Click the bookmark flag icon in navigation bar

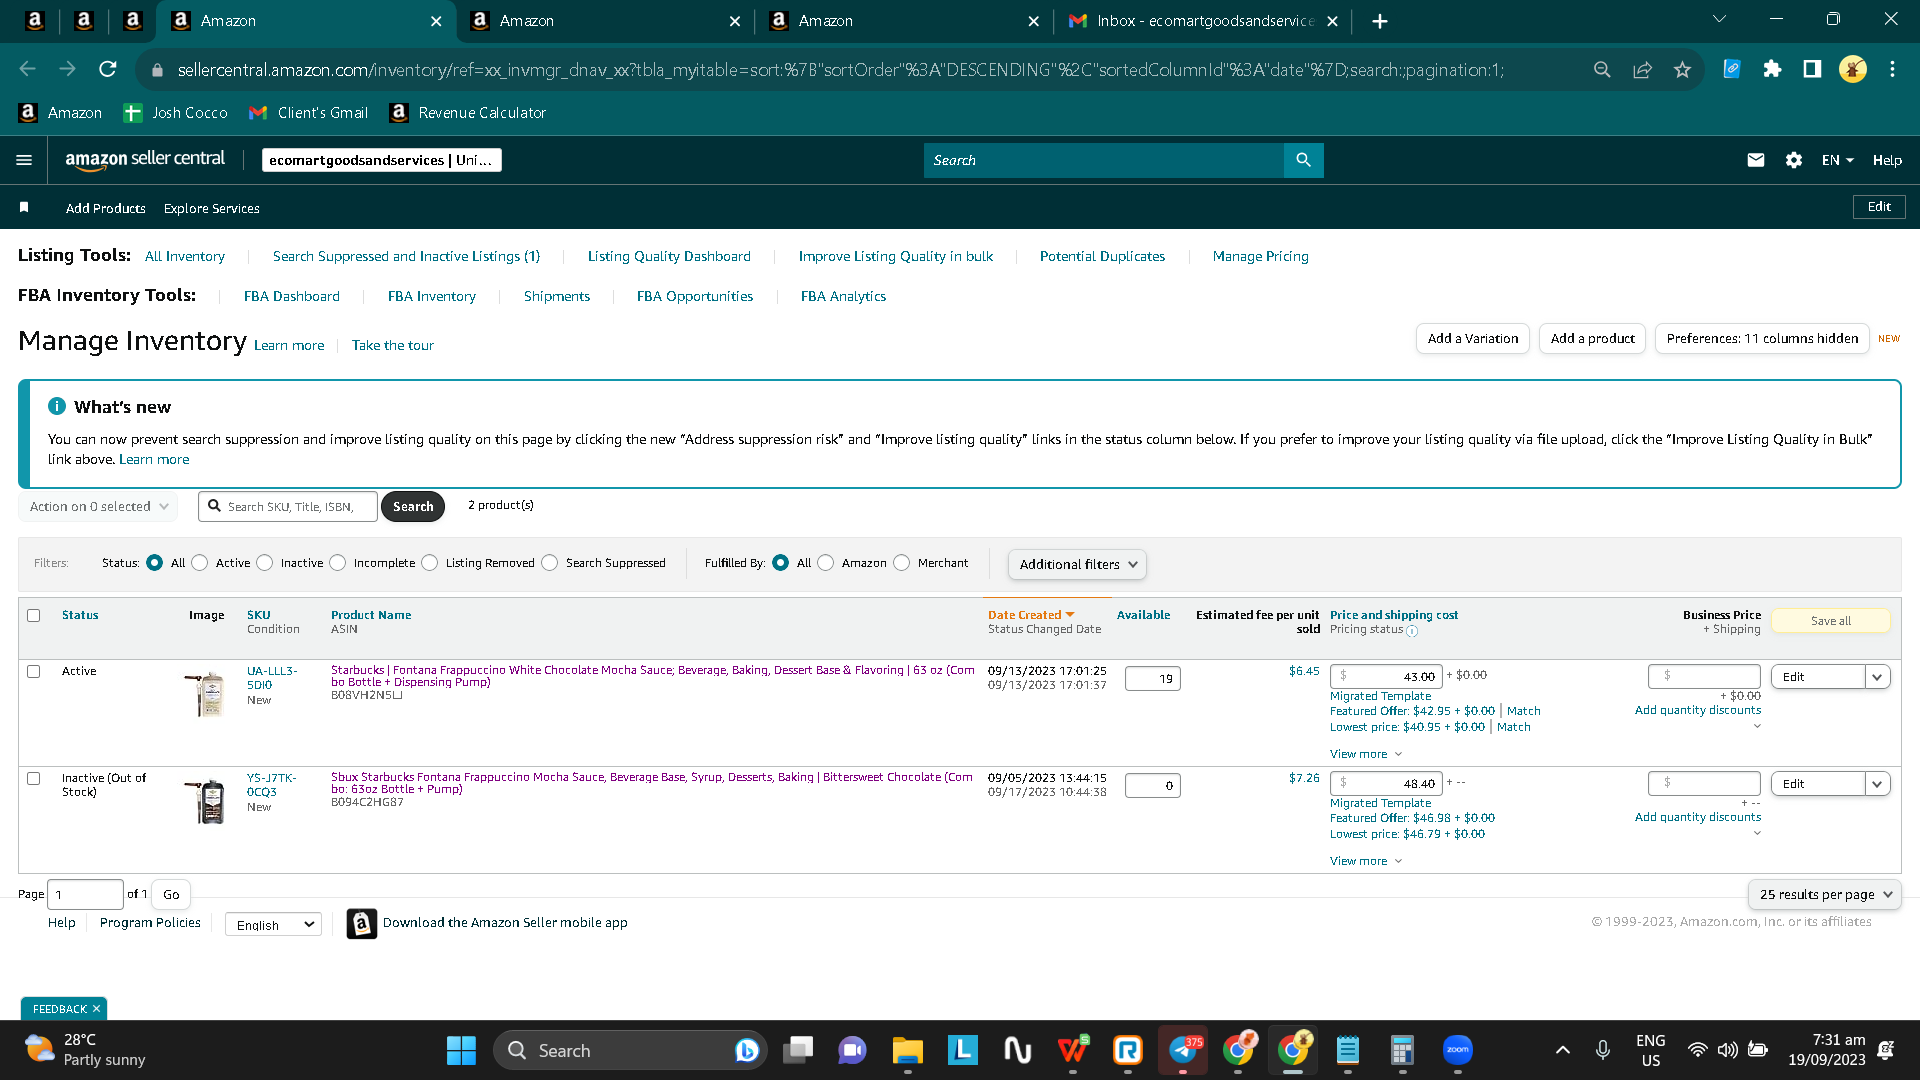(24, 207)
